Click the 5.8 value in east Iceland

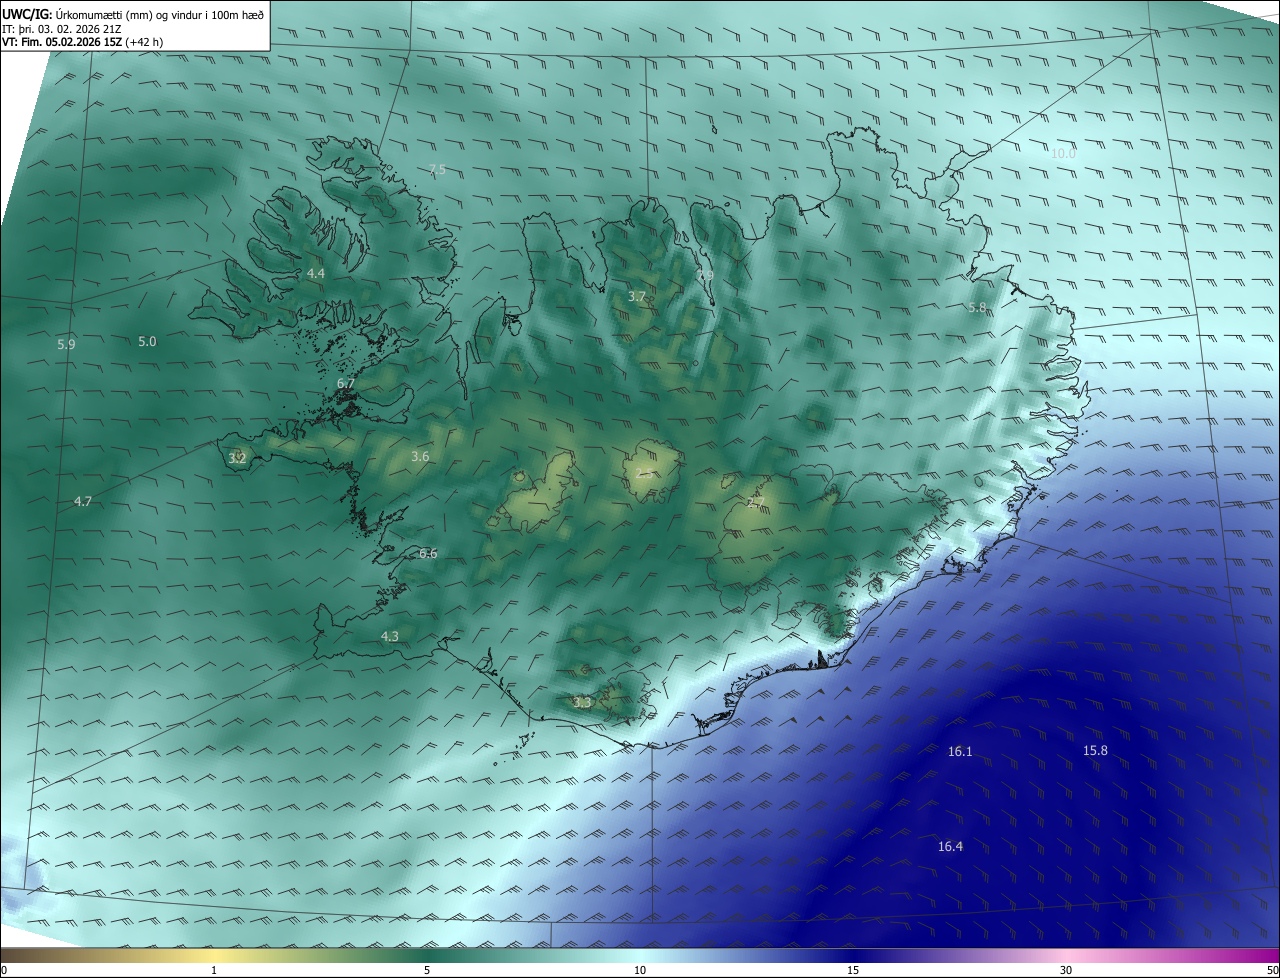(x=977, y=308)
